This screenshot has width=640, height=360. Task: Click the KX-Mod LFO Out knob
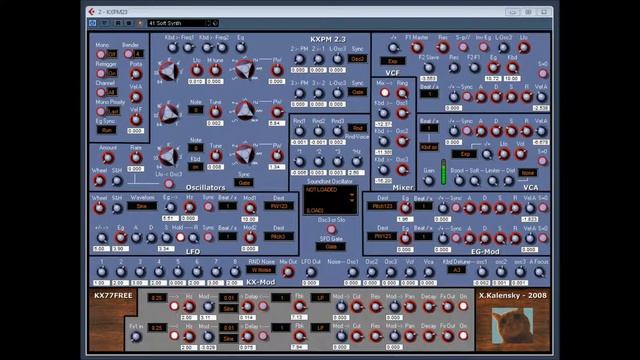point(311,272)
